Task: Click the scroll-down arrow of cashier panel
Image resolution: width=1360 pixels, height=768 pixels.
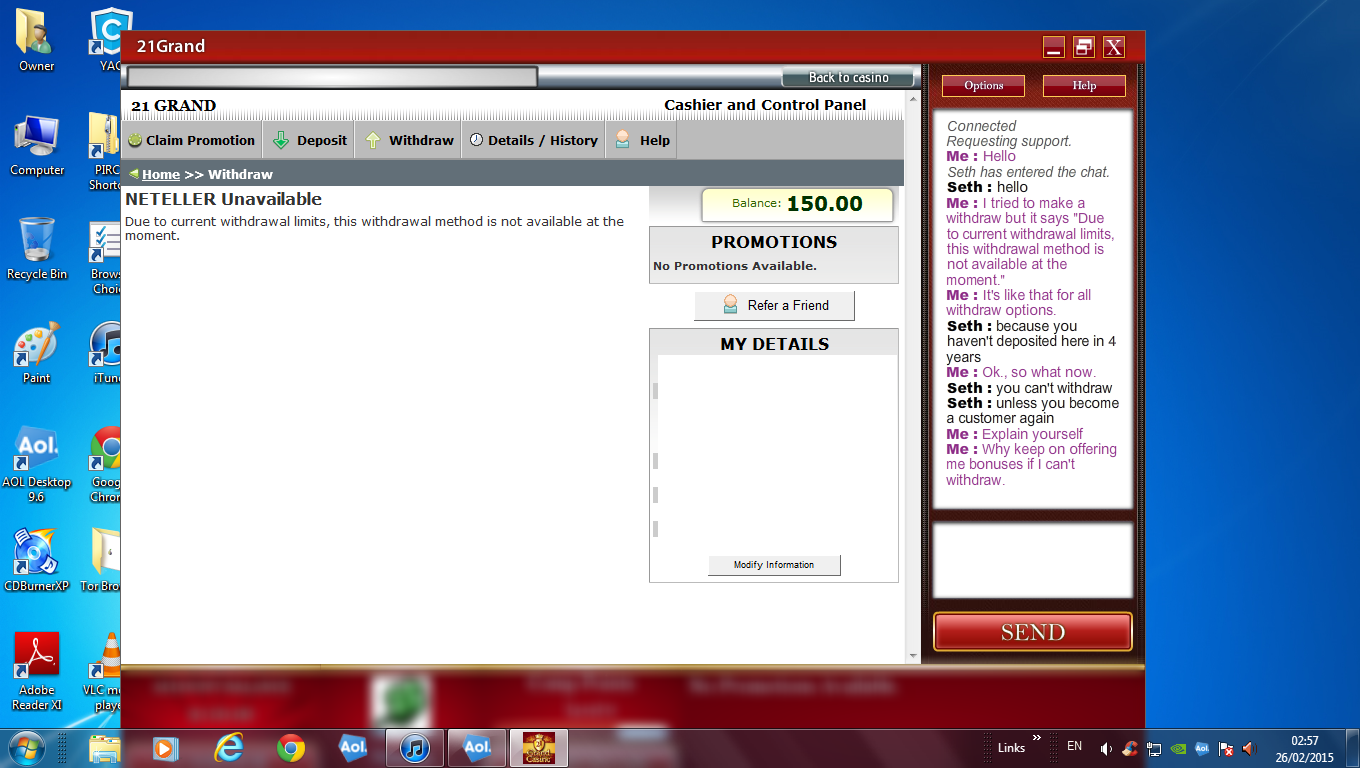Action: pyautogui.click(x=912, y=656)
